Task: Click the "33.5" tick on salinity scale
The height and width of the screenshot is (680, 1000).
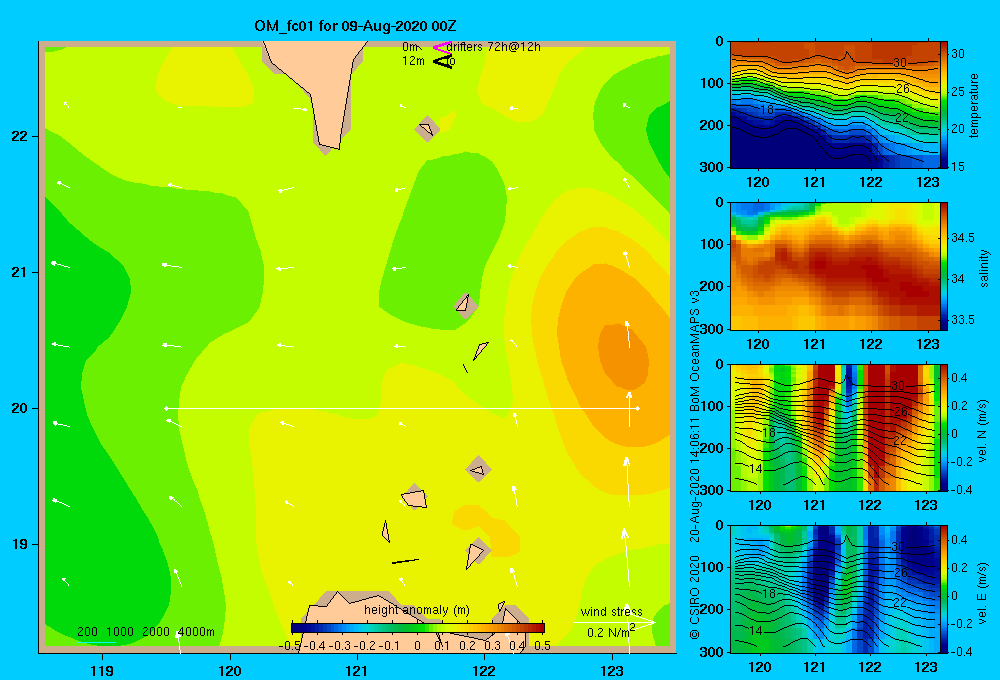Action: click(962, 320)
